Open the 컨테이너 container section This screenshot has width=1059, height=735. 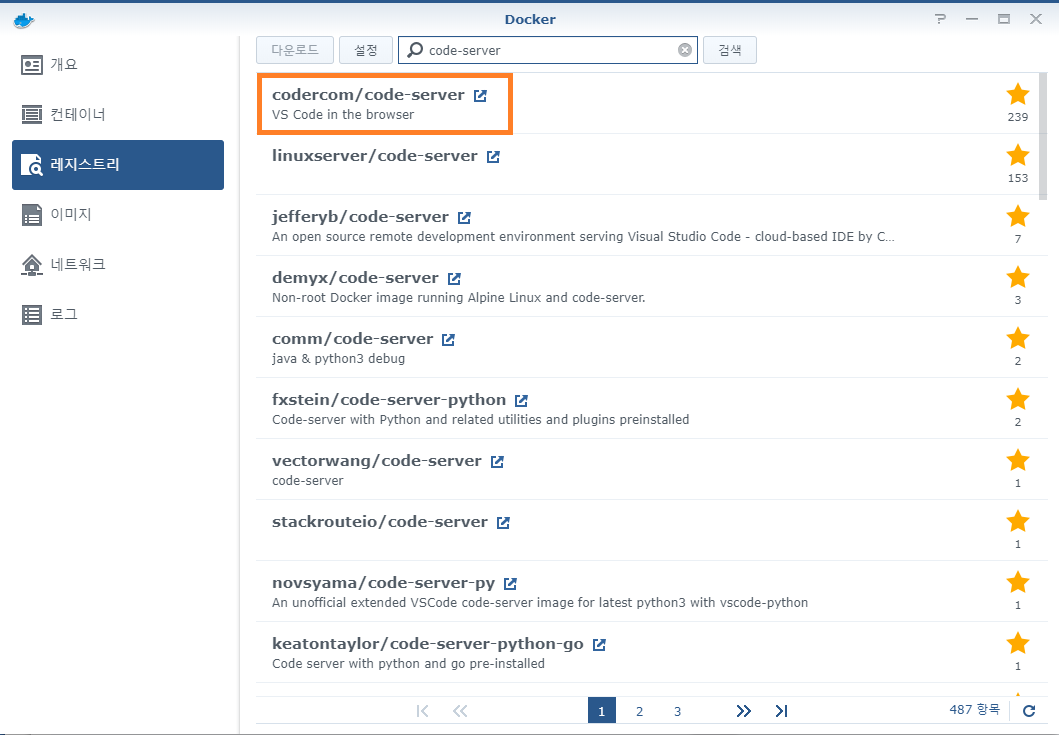118,115
